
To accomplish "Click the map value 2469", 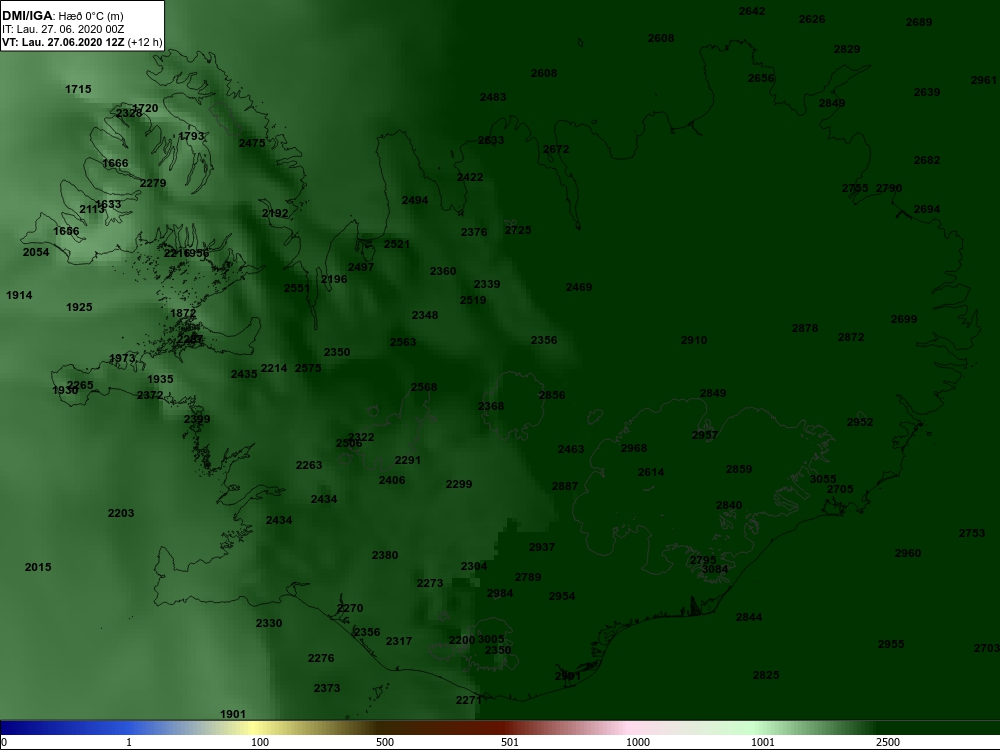I will point(579,288).
